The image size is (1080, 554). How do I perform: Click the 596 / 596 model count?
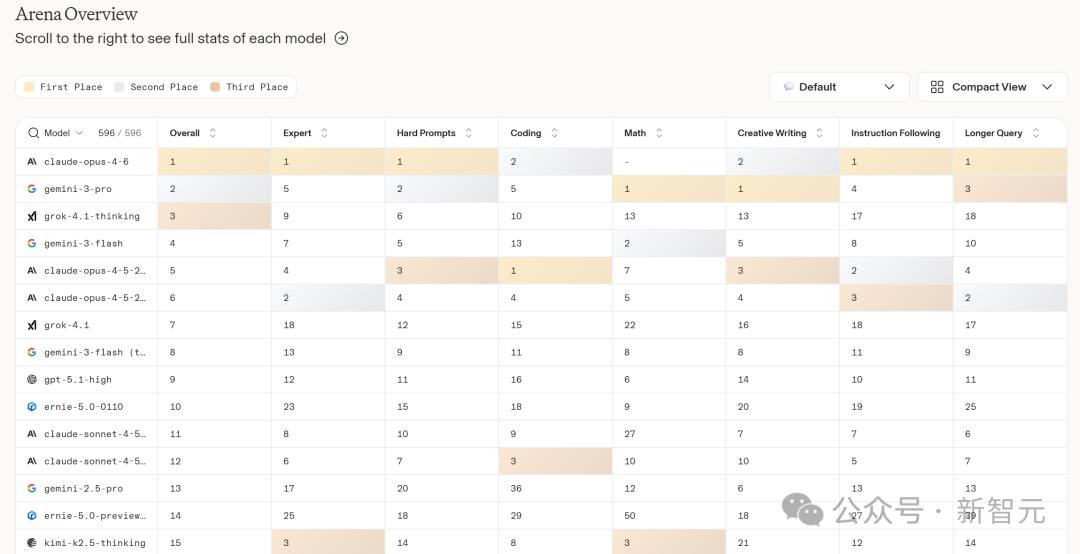[120, 133]
